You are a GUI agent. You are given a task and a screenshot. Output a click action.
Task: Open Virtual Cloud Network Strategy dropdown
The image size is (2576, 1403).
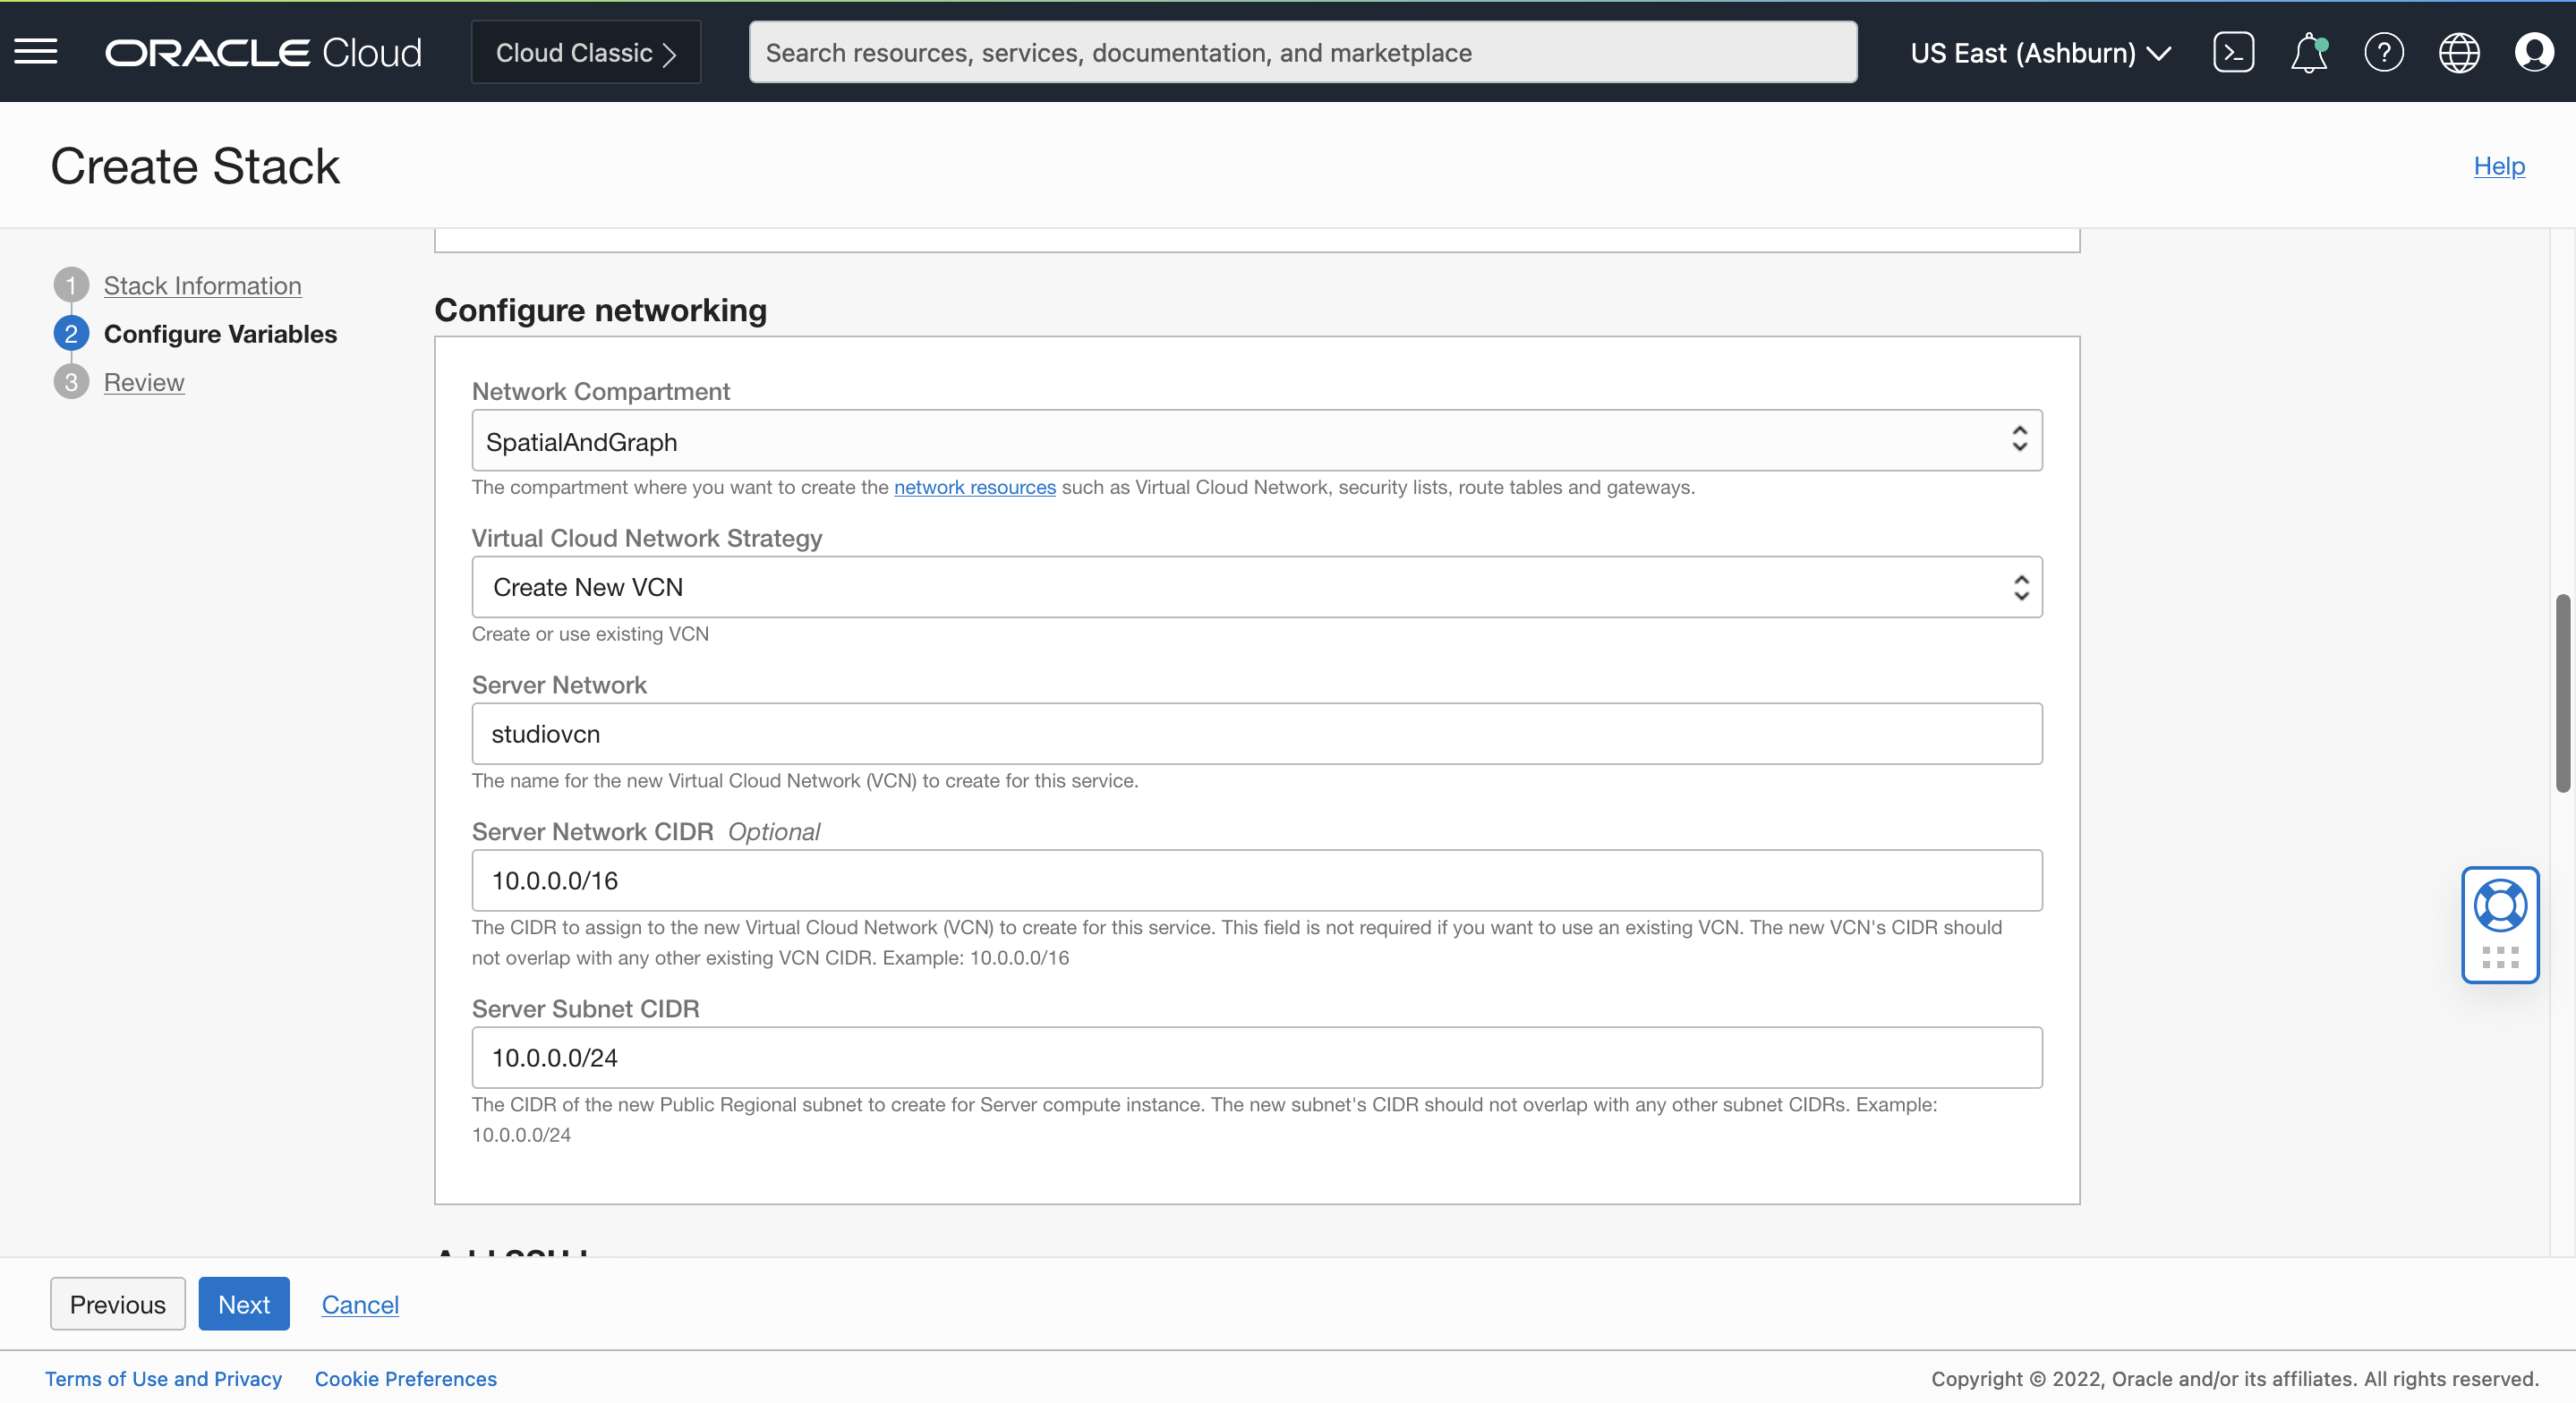pos(1256,587)
